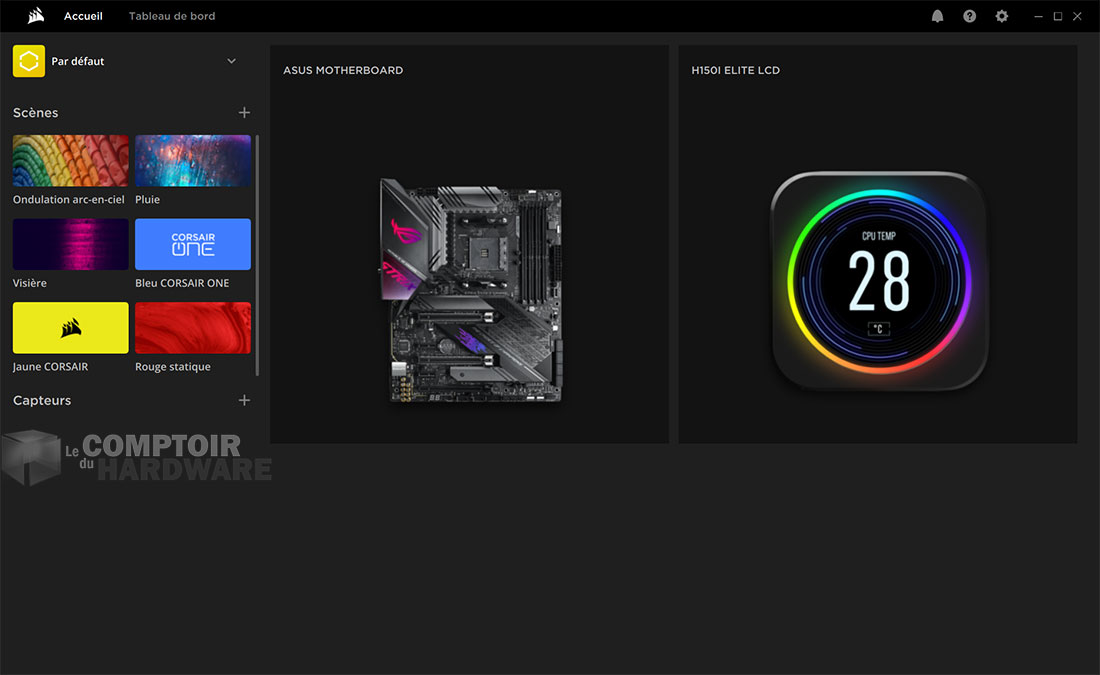Screen dimensions: 1100x675
Task: Maximize the iCUE window
Action: point(1058,16)
